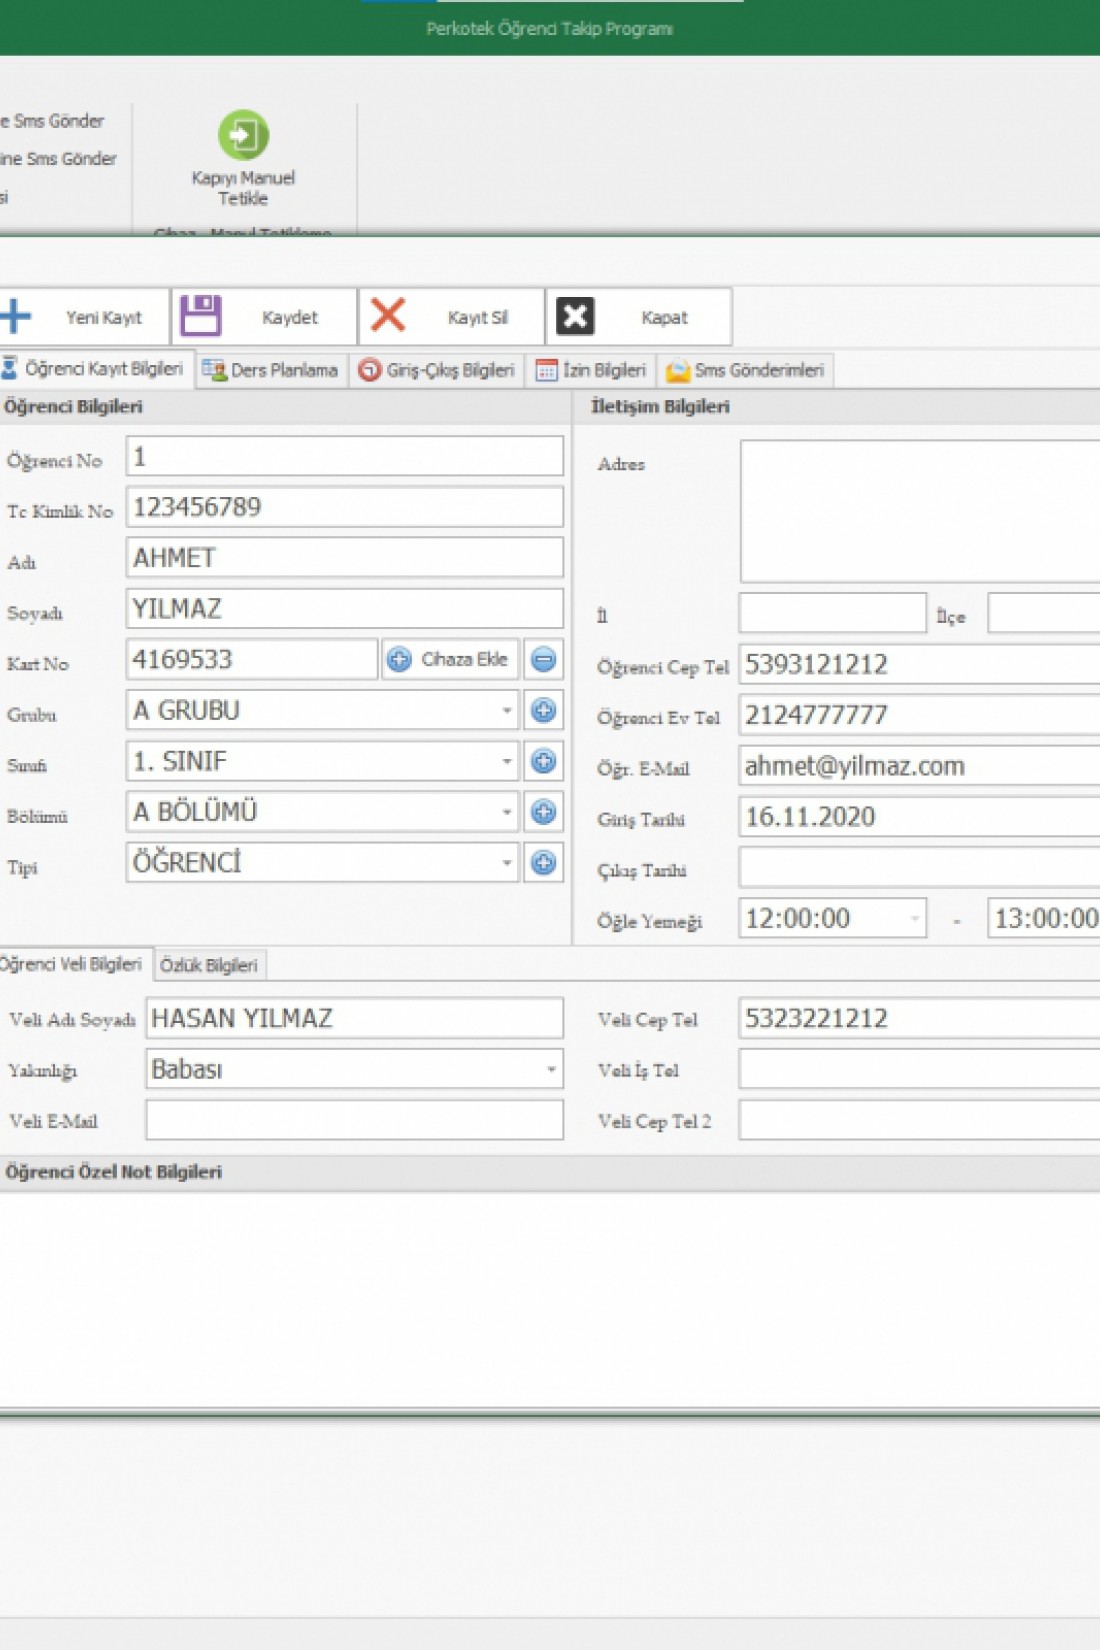Viewport: 1100px width, 1650px height.
Task: Add new class with plus icon beside 1. SINIF
Action: pyautogui.click(x=543, y=762)
